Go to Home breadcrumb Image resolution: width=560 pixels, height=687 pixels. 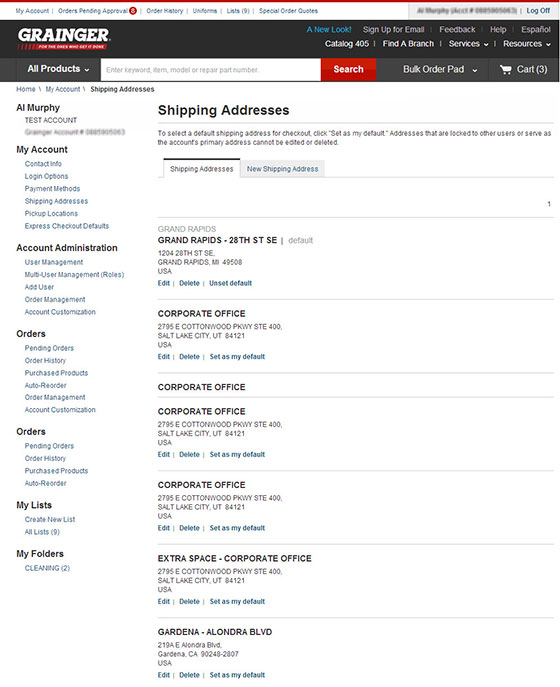(x=25, y=89)
